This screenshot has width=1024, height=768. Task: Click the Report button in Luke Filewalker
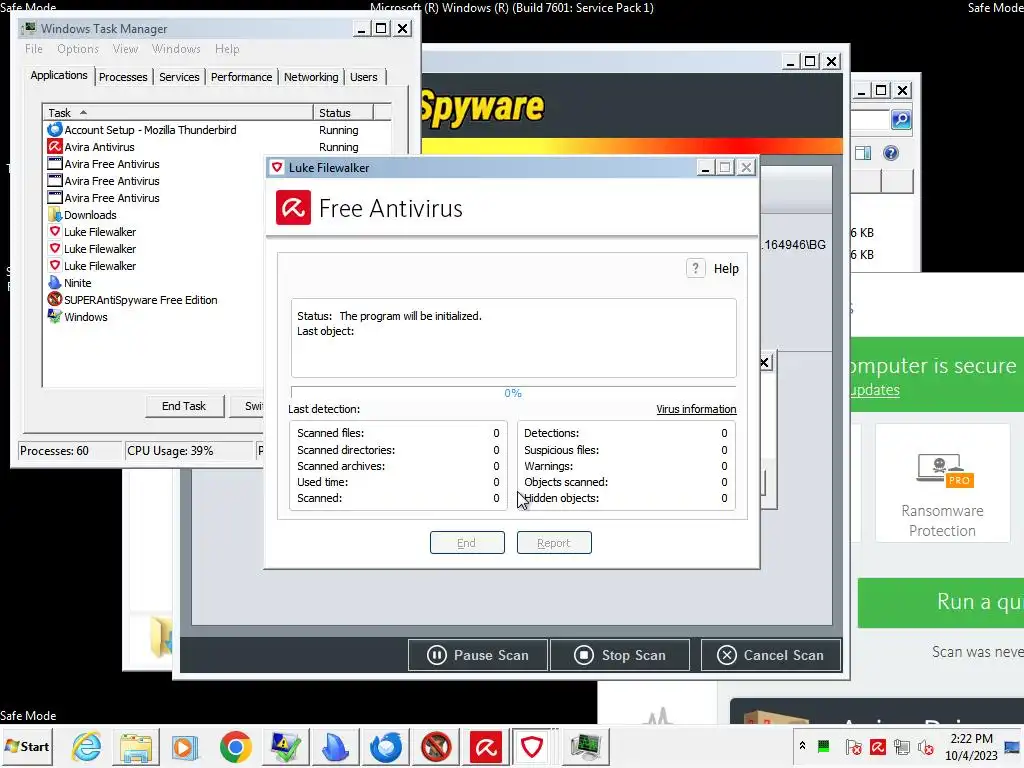click(554, 543)
